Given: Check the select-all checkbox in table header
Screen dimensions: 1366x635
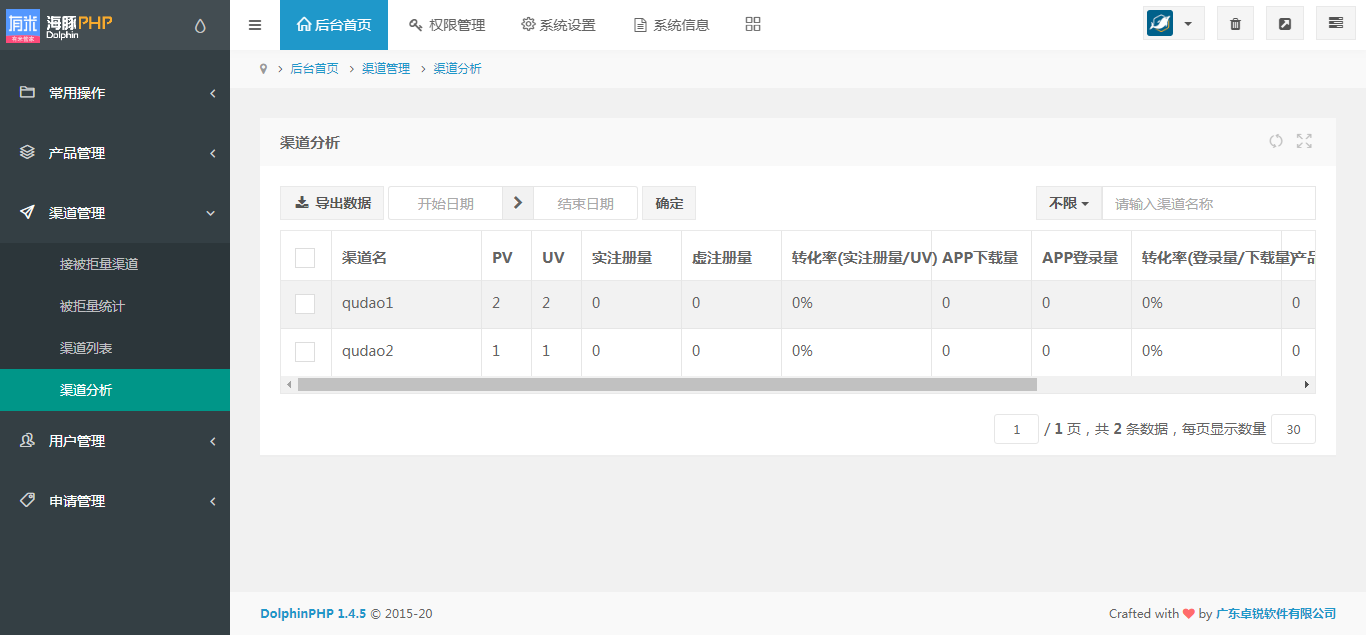Looking at the screenshot, I should (x=305, y=258).
